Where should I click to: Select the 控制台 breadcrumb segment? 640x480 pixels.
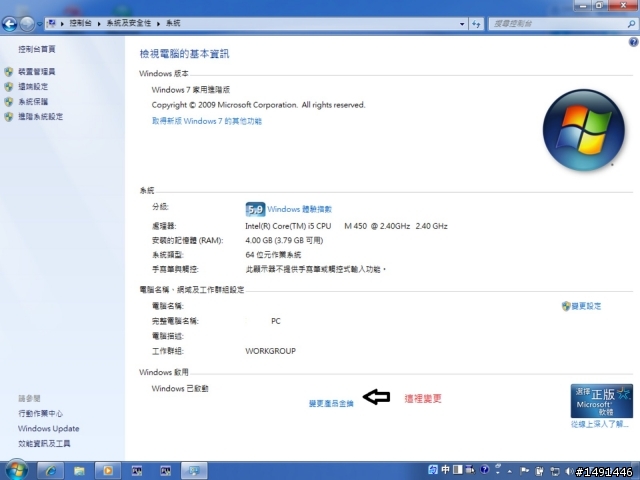pyautogui.click(x=80, y=23)
